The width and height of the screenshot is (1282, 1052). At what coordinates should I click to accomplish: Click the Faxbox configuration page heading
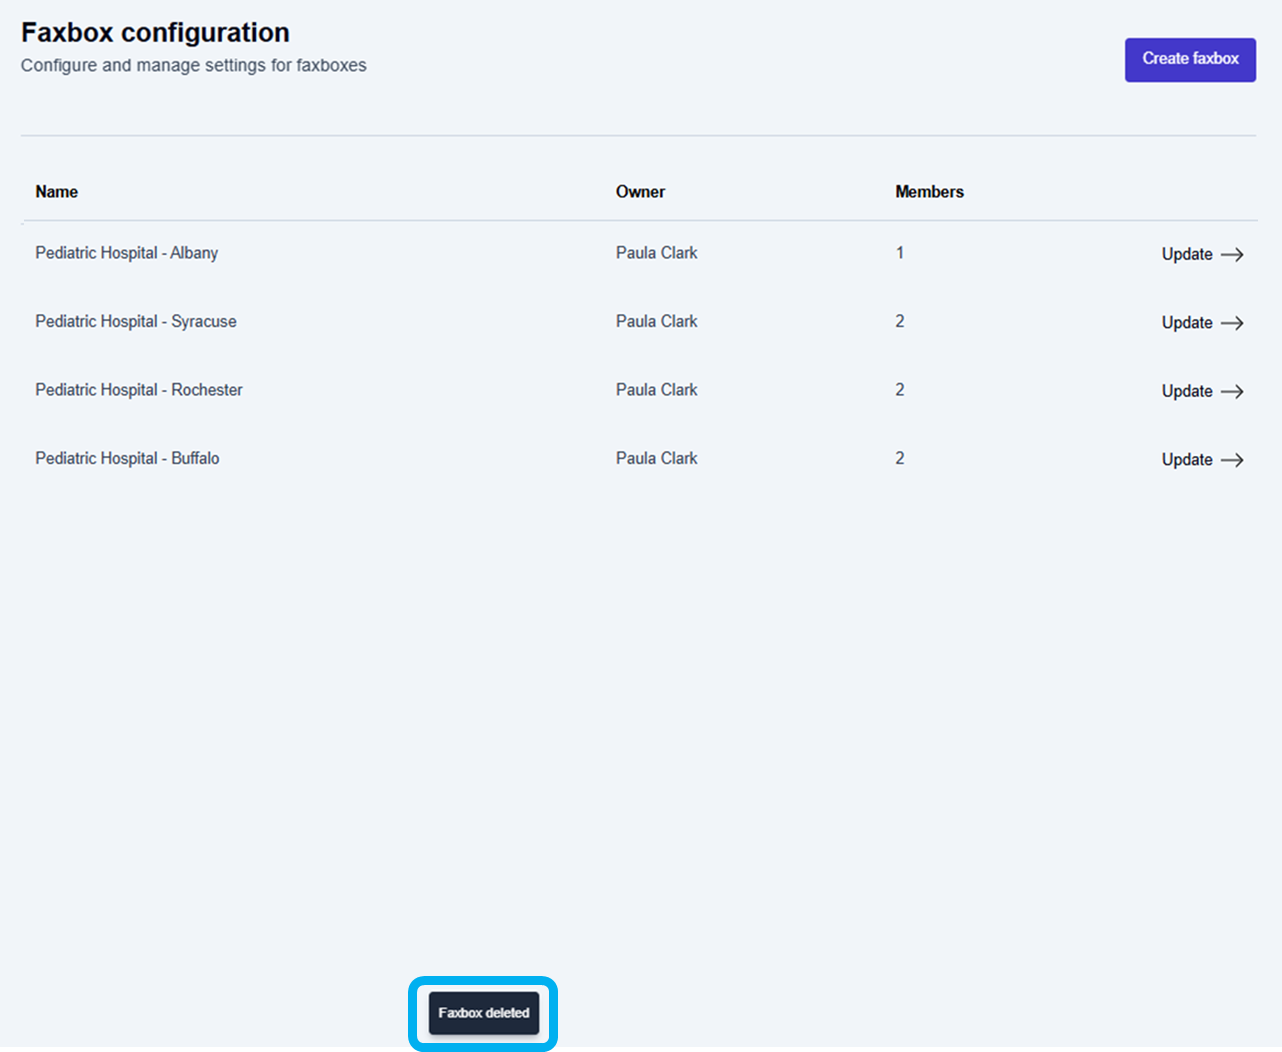tap(155, 33)
